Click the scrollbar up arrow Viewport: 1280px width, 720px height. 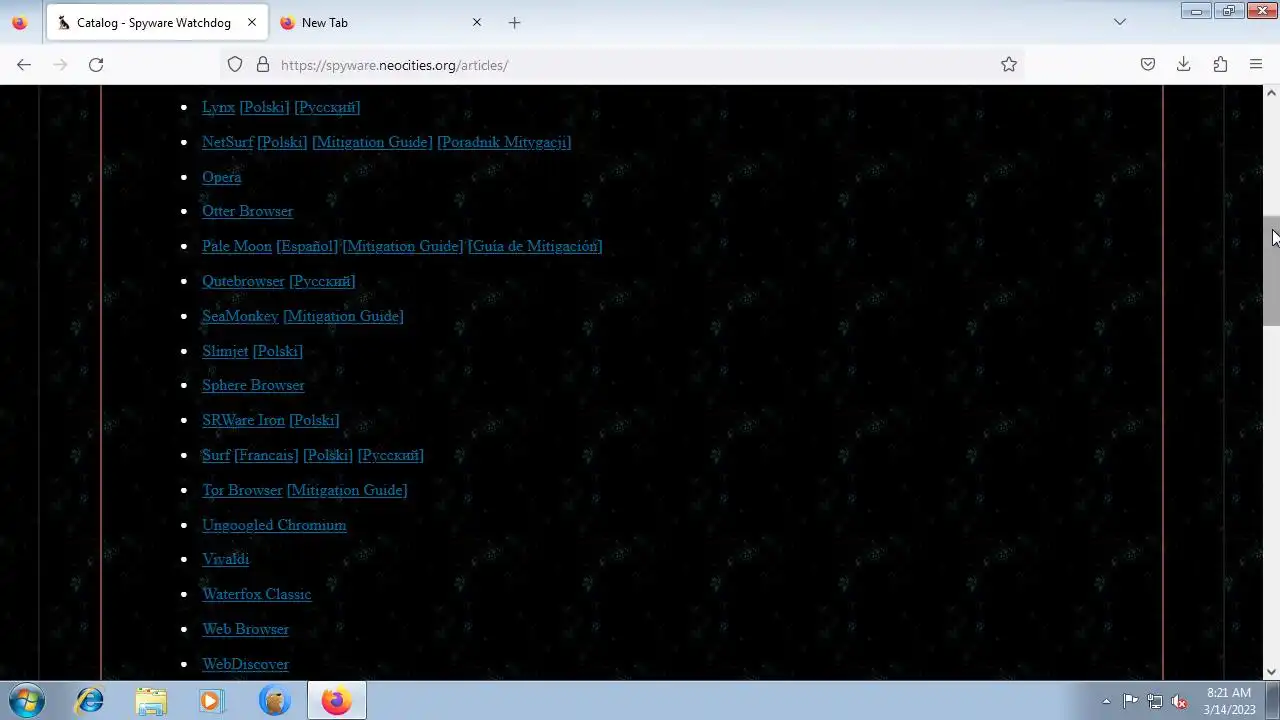[x=1271, y=93]
